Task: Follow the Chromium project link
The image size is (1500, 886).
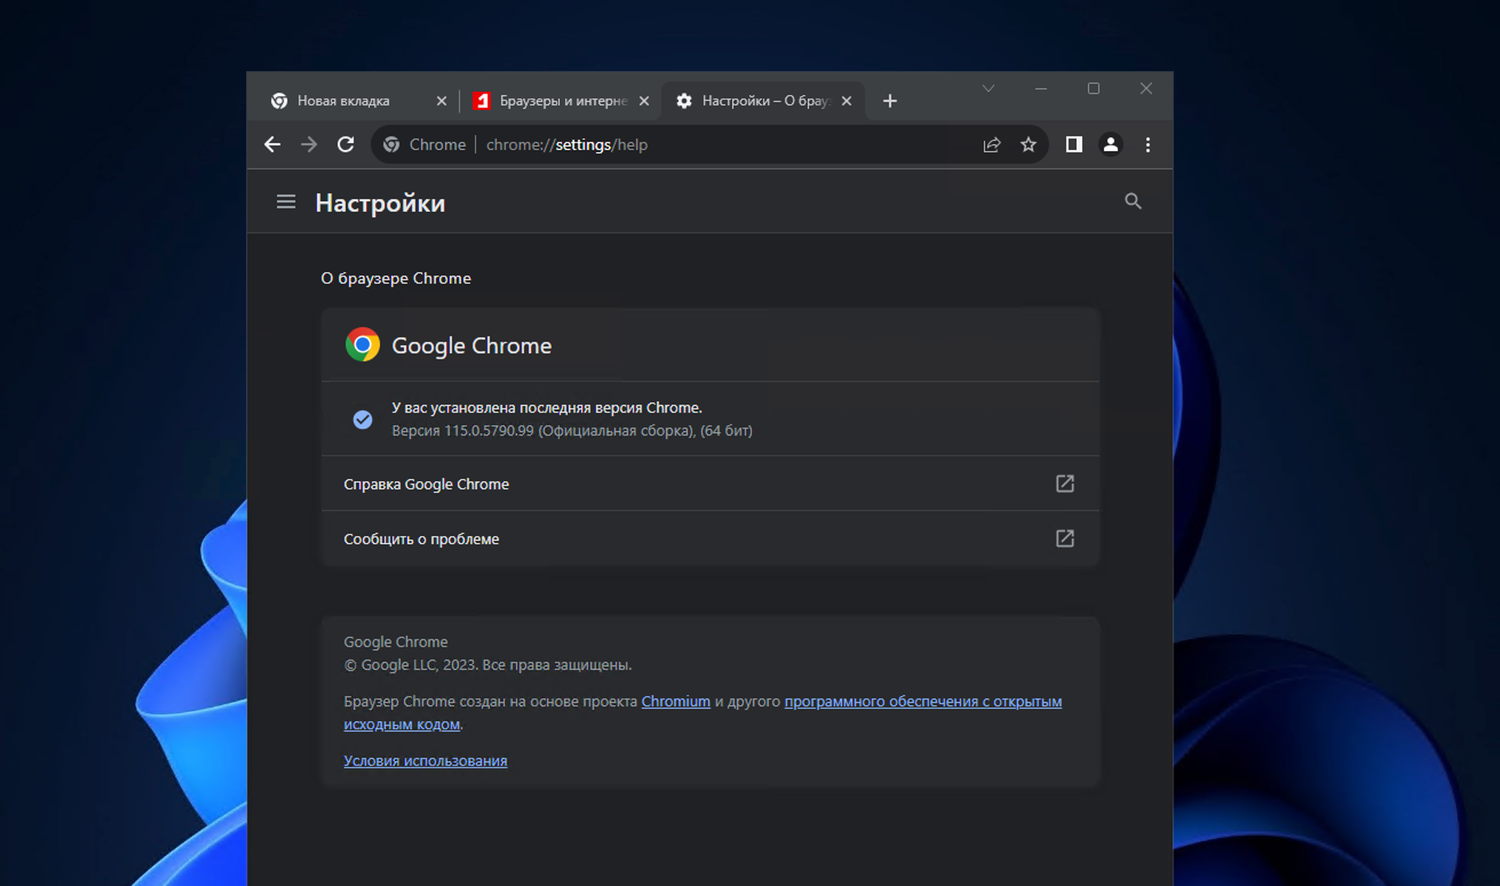Action: pyautogui.click(x=676, y=702)
